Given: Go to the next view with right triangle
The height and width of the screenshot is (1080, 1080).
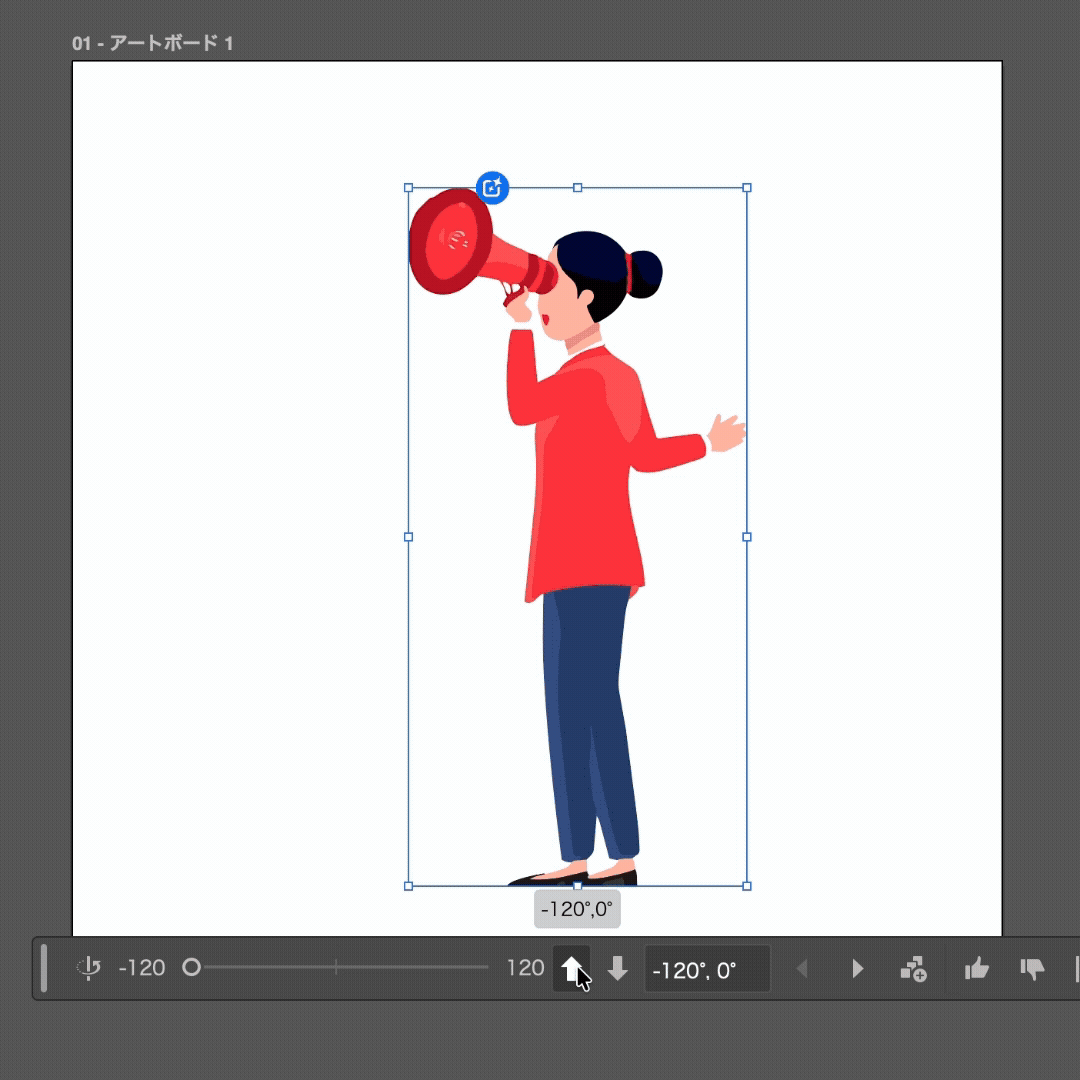Looking at the screenshot, I should click(857, 968).
